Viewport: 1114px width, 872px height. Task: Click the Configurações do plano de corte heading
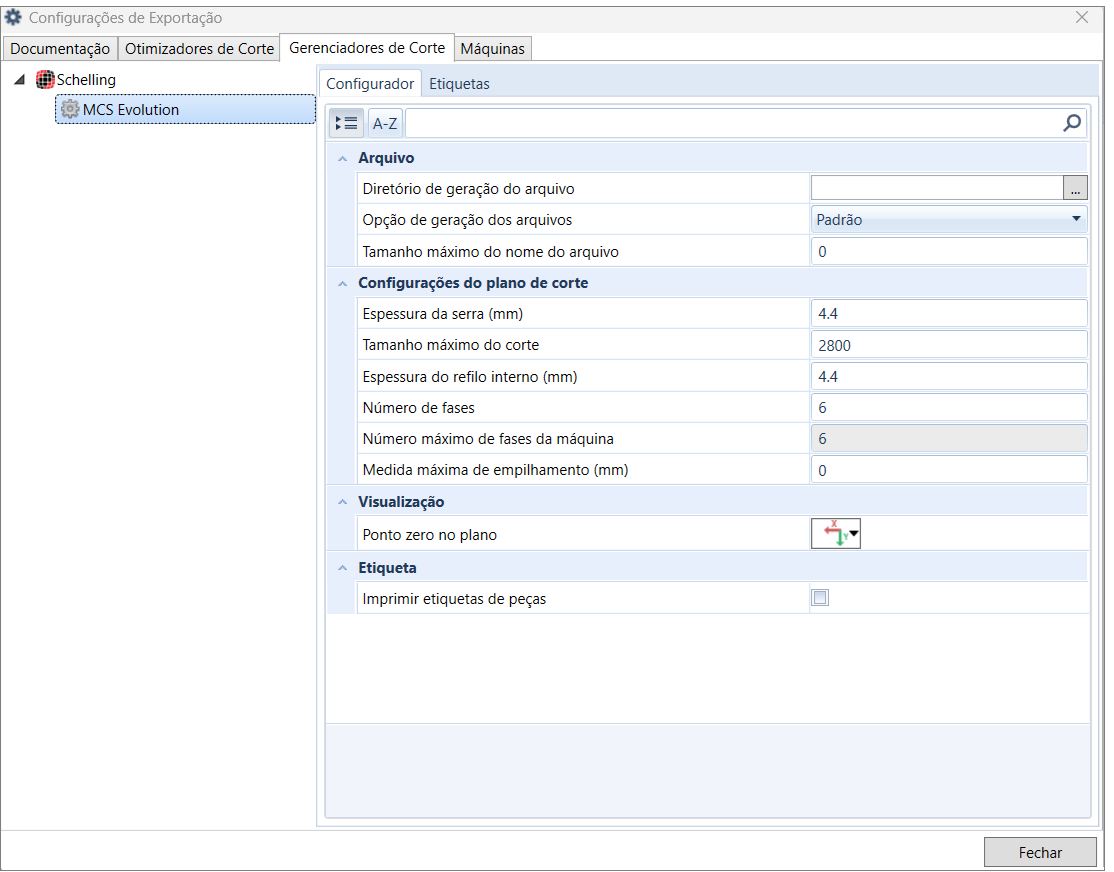coord(473,283)
